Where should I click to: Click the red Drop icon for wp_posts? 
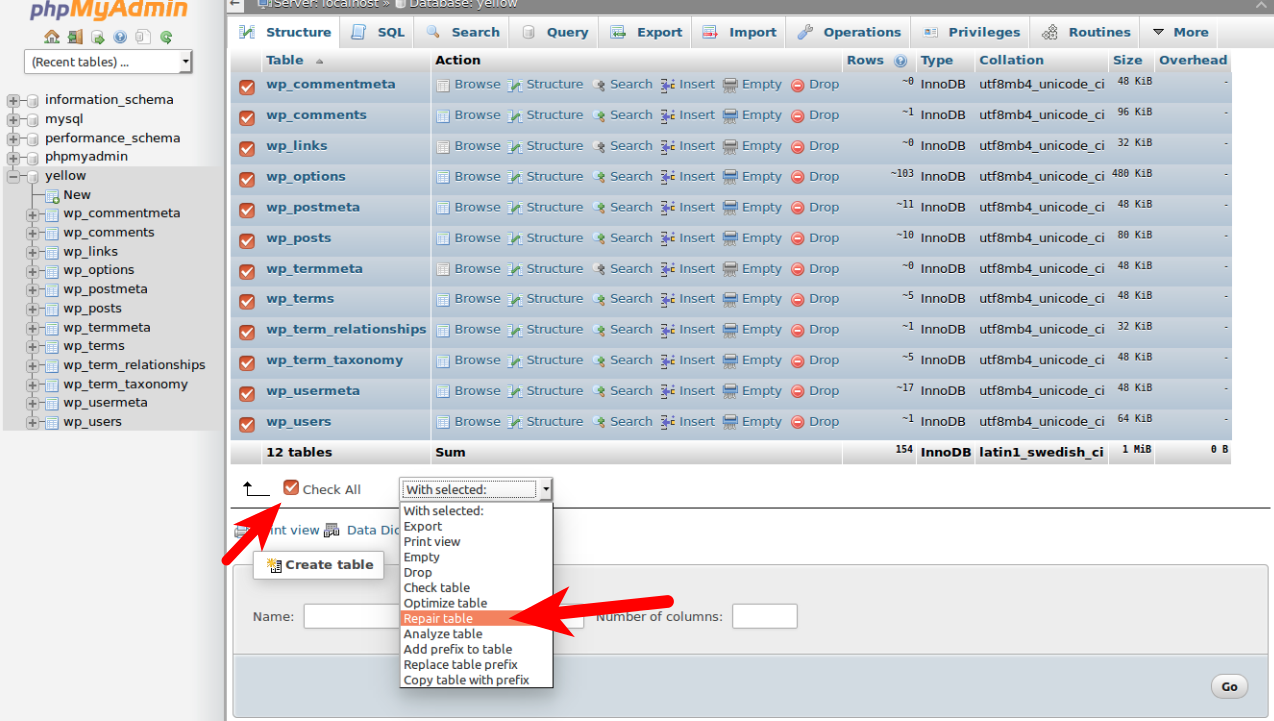798,239
